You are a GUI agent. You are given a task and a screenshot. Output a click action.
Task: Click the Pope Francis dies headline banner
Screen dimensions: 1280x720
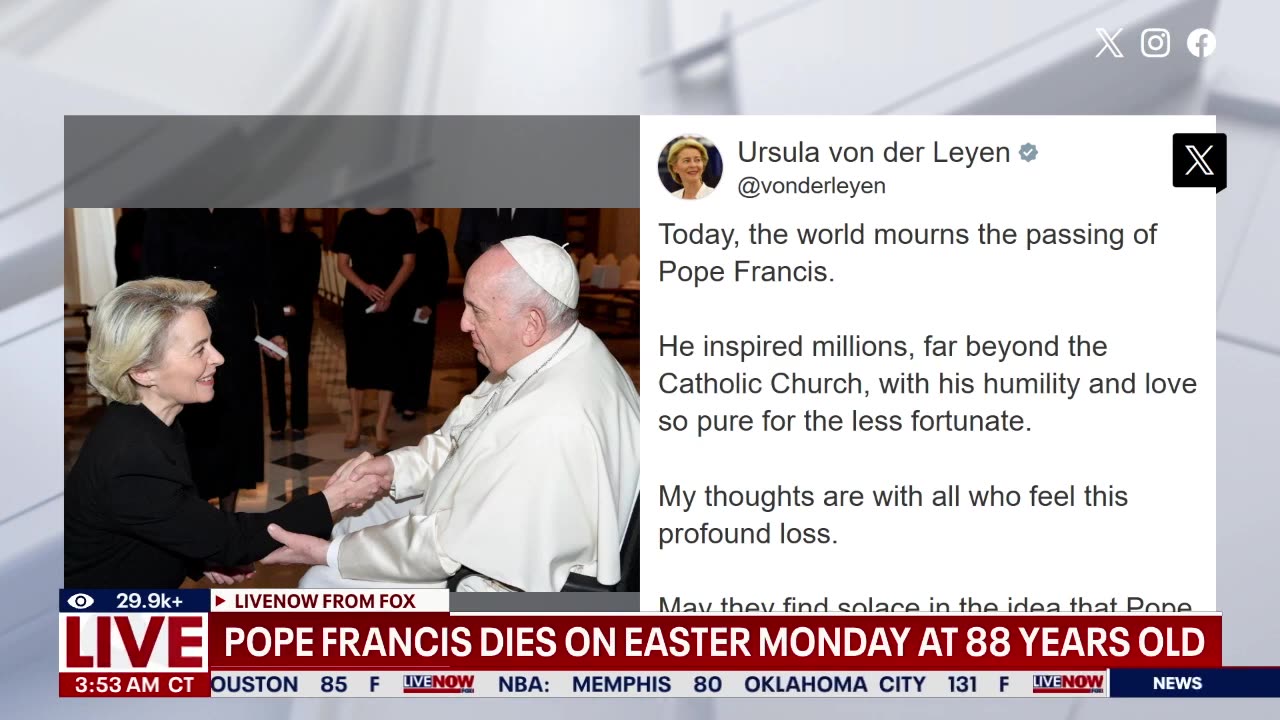click(715, 642)
